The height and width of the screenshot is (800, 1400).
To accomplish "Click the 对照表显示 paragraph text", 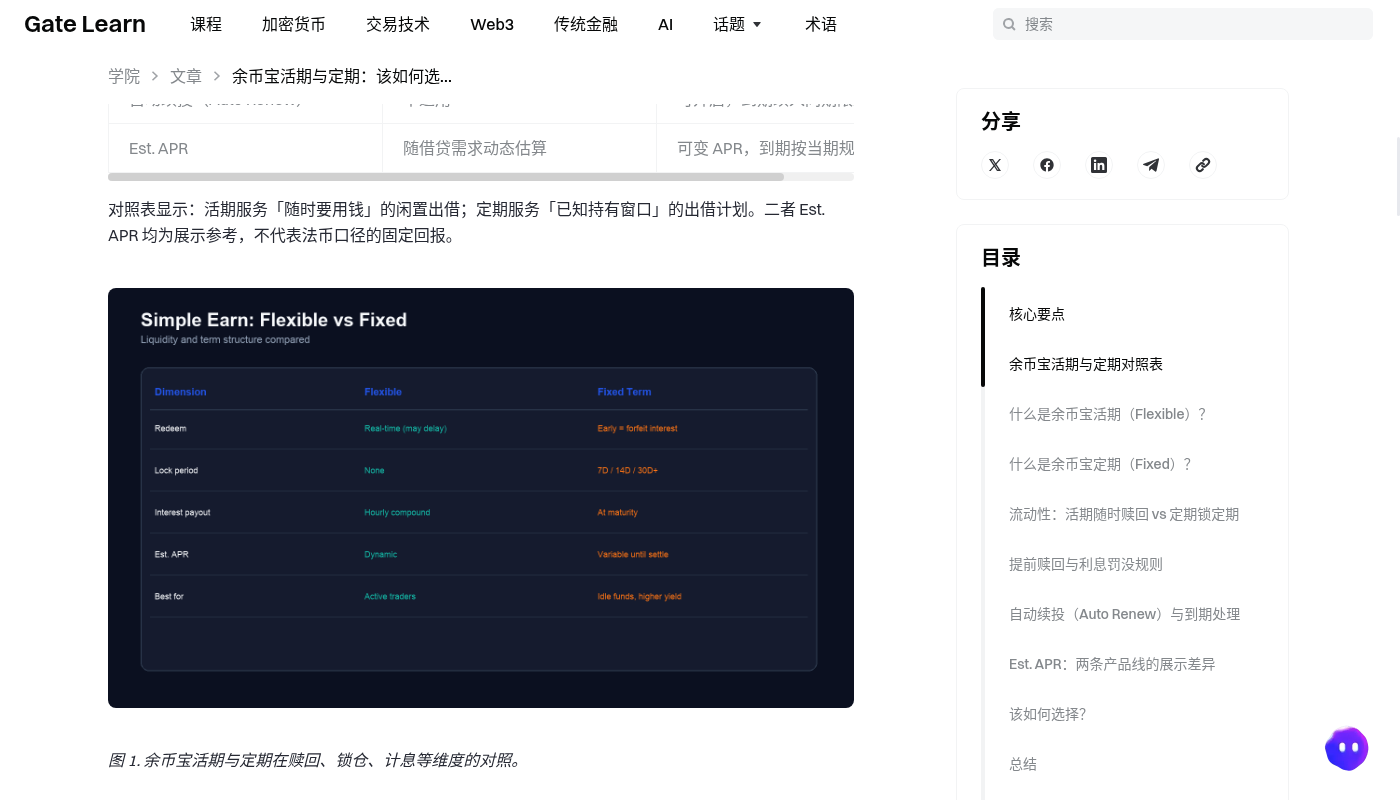I will pyautogui.click(x=467, y=223).
